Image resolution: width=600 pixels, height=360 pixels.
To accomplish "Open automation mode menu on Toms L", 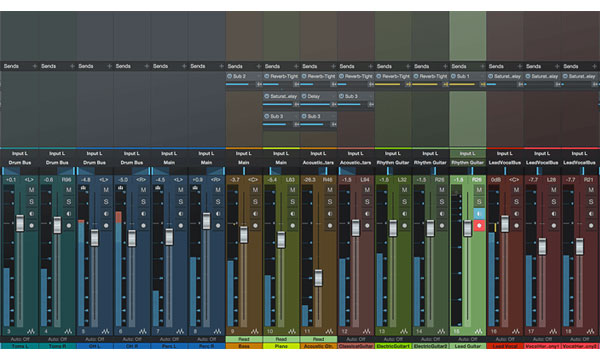I will [20, 339].
